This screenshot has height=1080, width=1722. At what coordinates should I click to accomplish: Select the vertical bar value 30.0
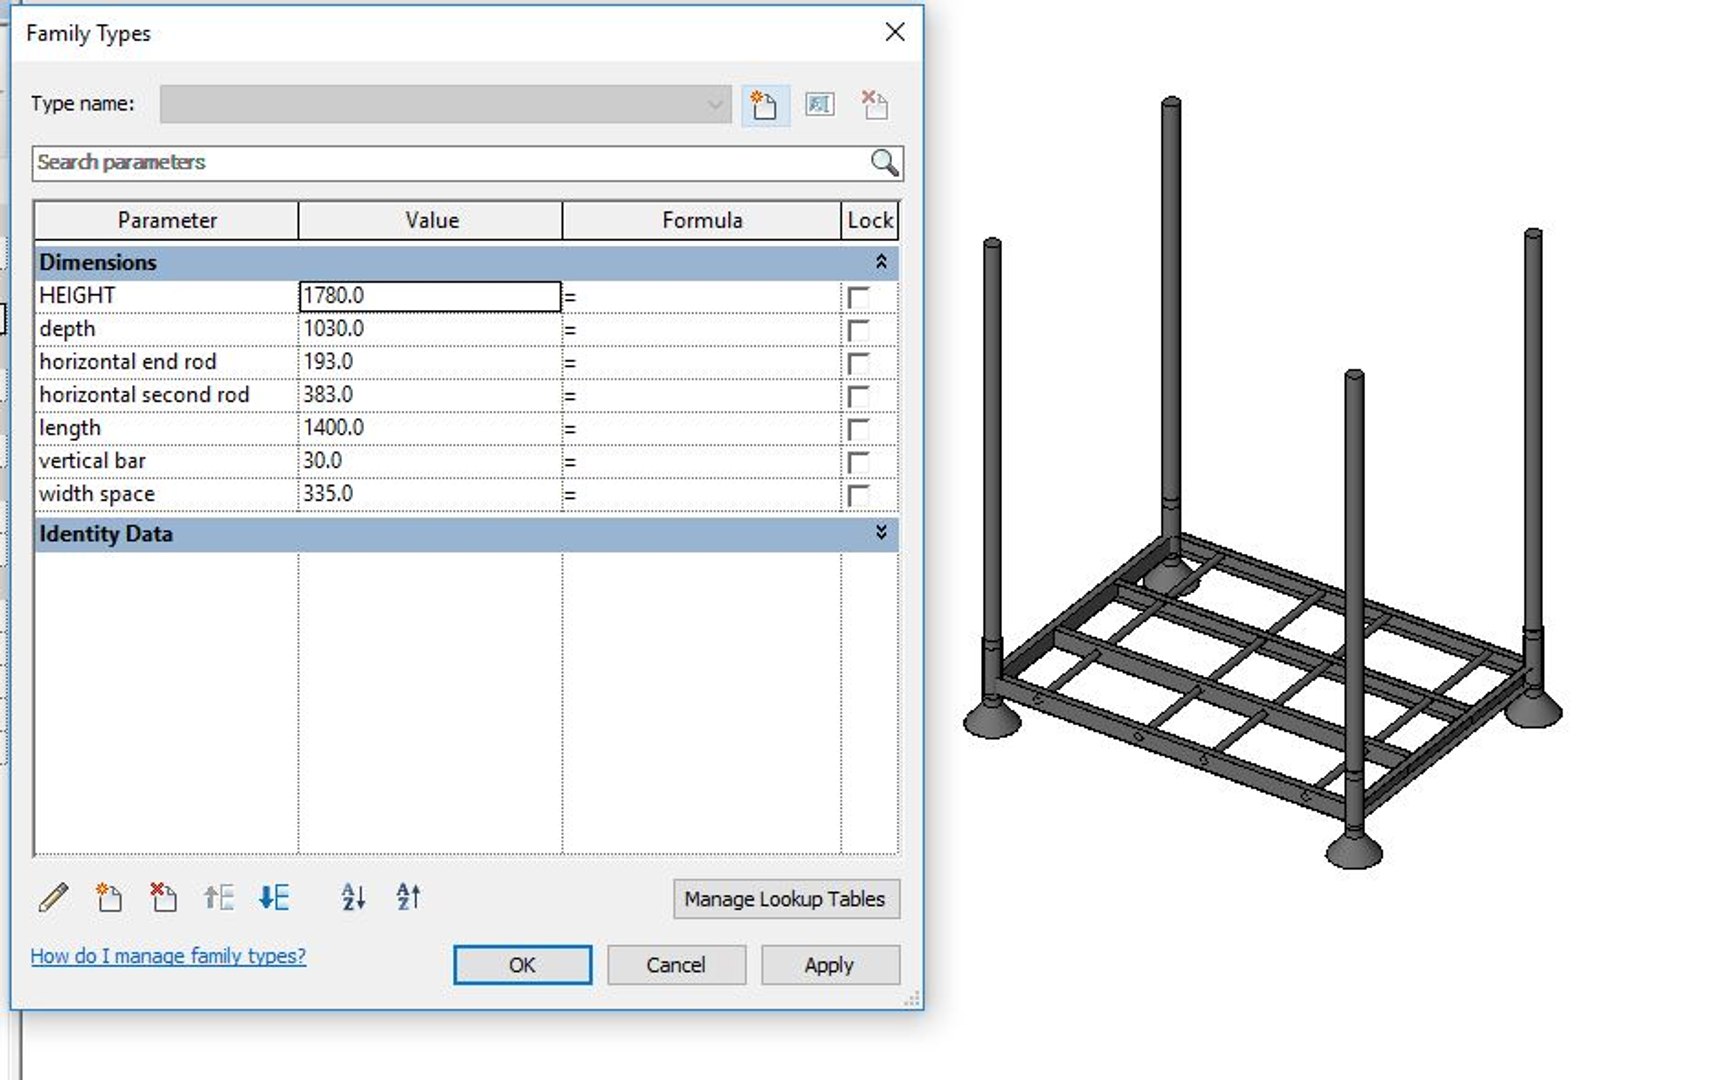[x=430, y=461]
